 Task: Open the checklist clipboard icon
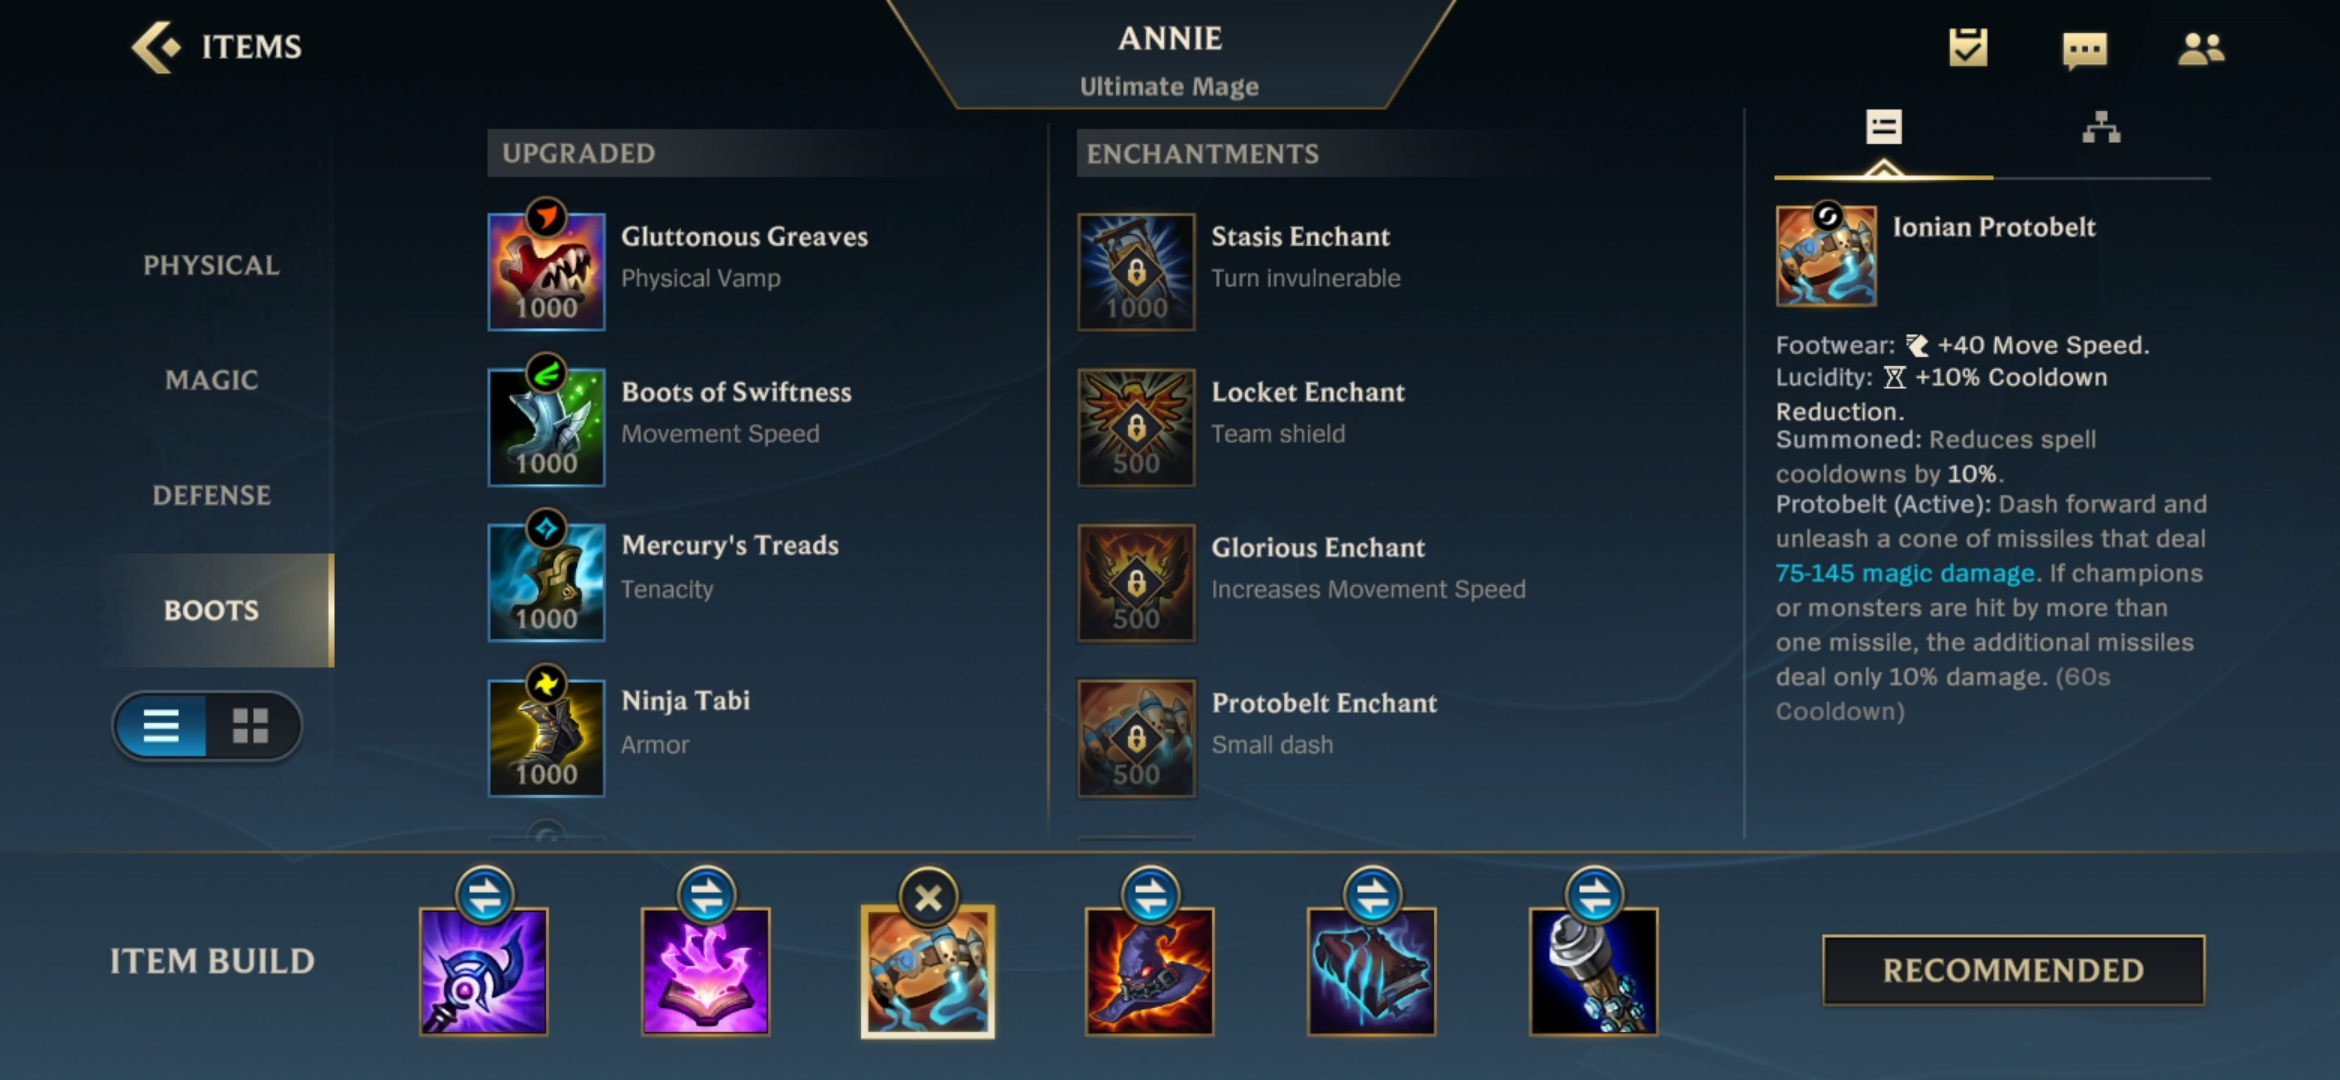[x=1968, y=47]
